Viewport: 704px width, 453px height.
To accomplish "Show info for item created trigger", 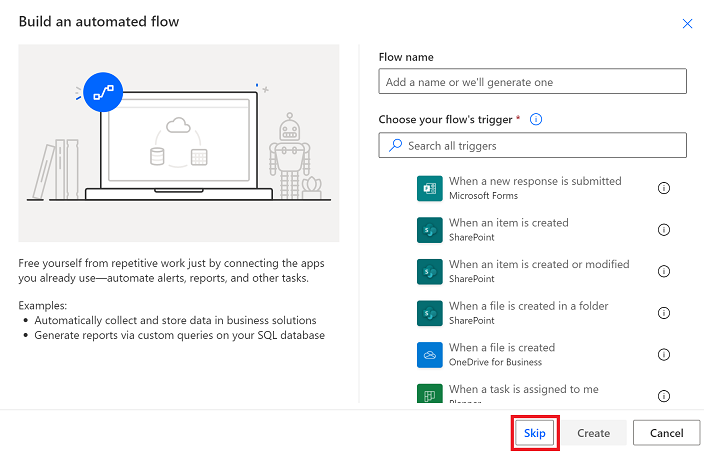I will tap(664, 230).
